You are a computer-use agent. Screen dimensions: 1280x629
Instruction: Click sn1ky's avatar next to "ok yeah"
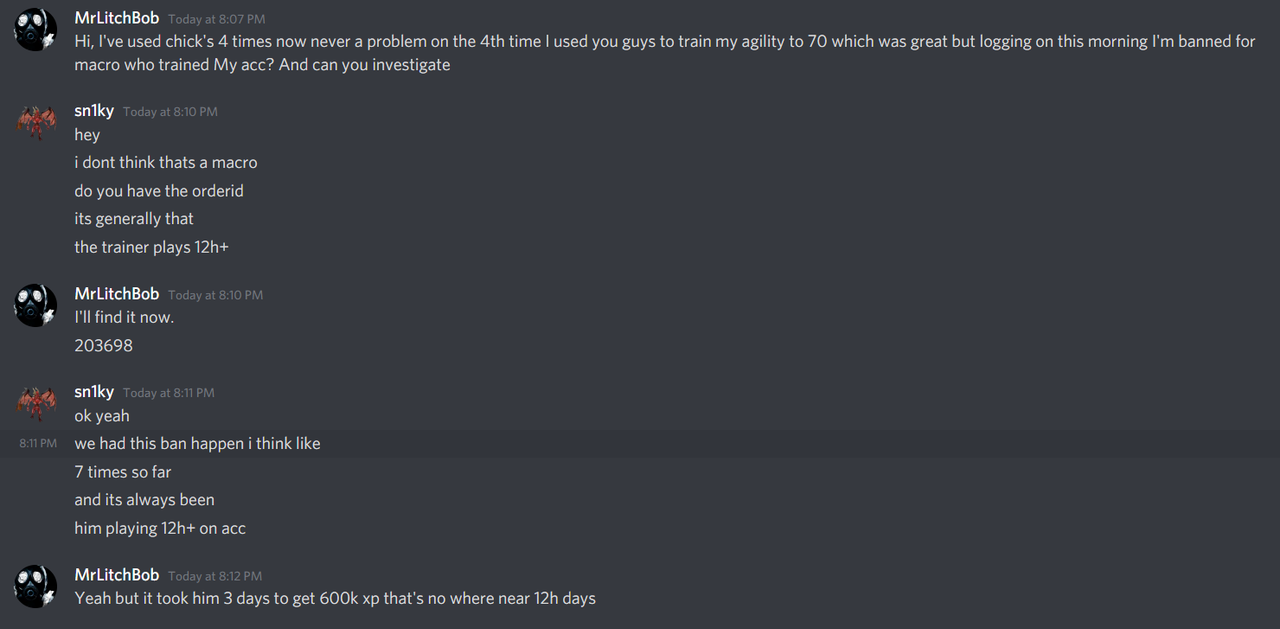35,403
